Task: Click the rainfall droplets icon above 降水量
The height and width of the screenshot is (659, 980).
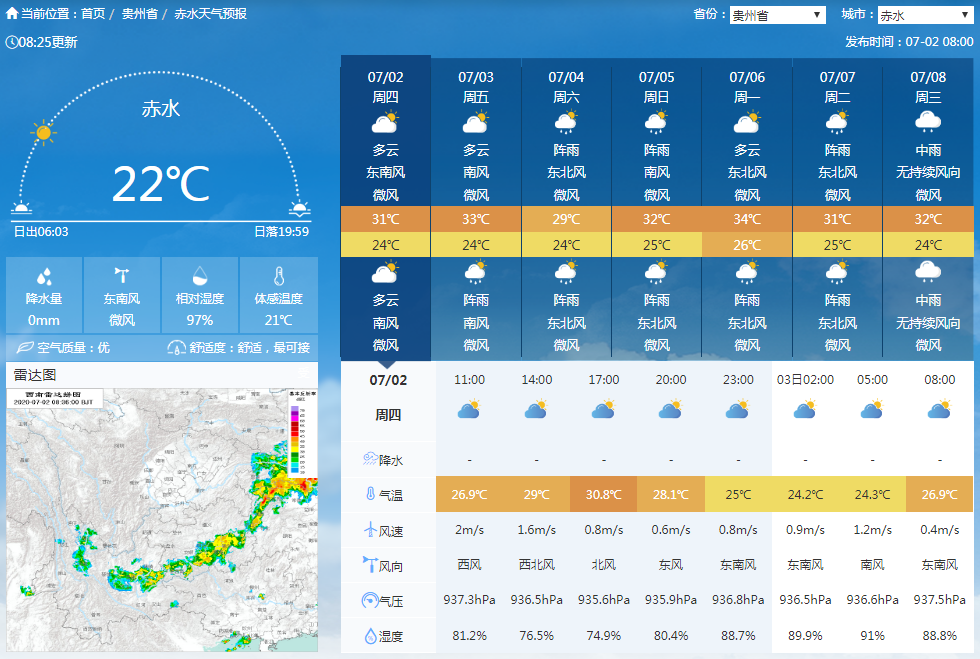Action: point(44,276)
